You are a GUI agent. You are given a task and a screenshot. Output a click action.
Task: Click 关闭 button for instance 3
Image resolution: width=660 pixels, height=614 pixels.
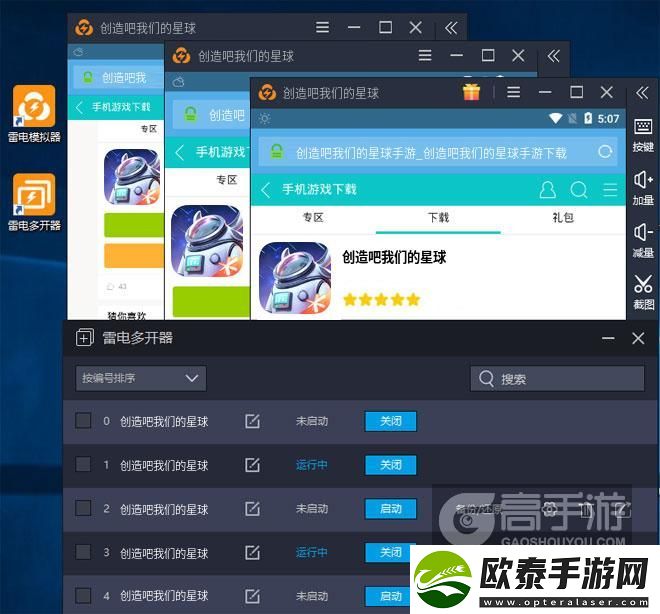tap(388, 553)
